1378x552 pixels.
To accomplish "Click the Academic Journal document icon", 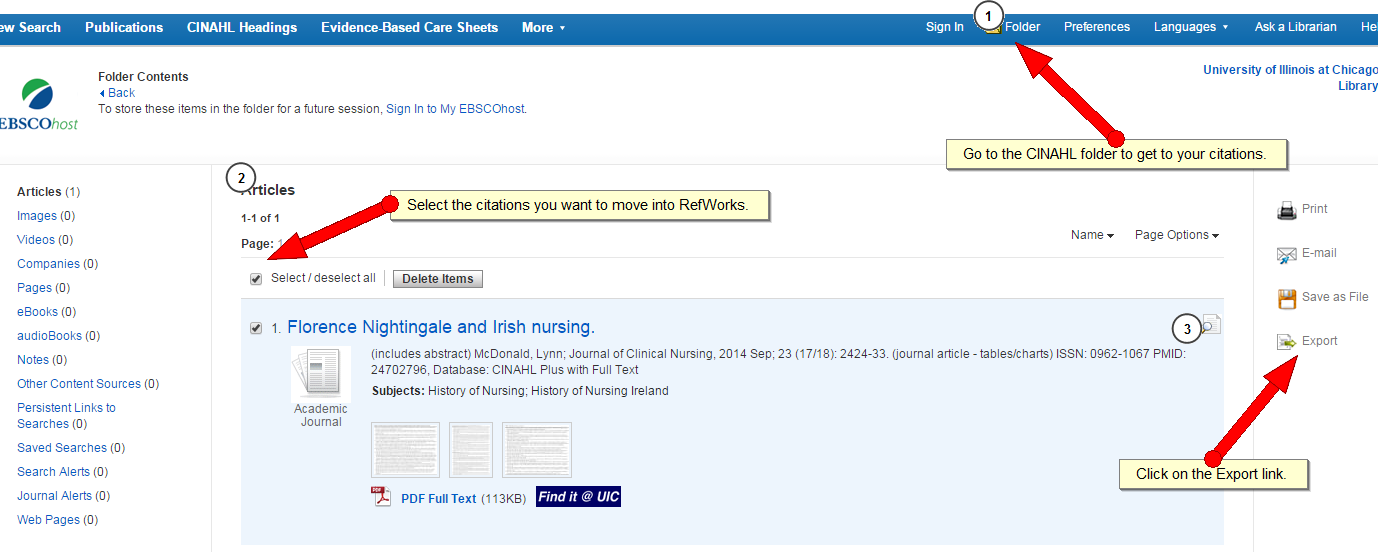I will 321,374.
